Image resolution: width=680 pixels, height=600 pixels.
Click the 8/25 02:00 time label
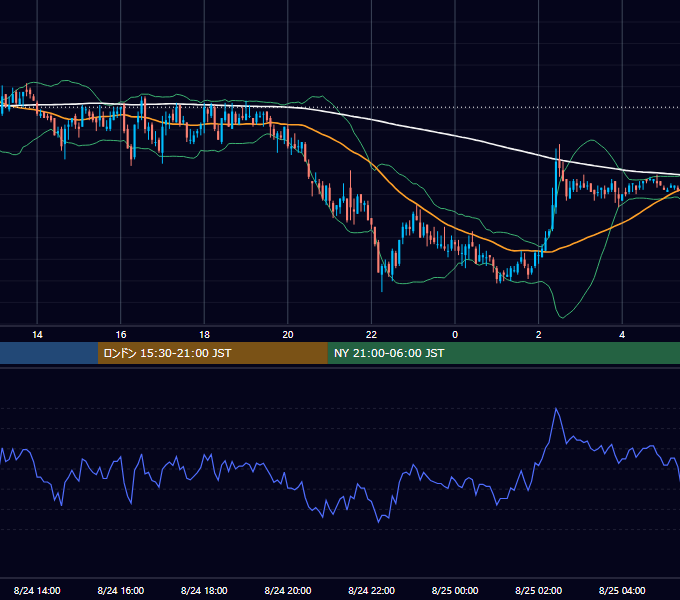539,590
